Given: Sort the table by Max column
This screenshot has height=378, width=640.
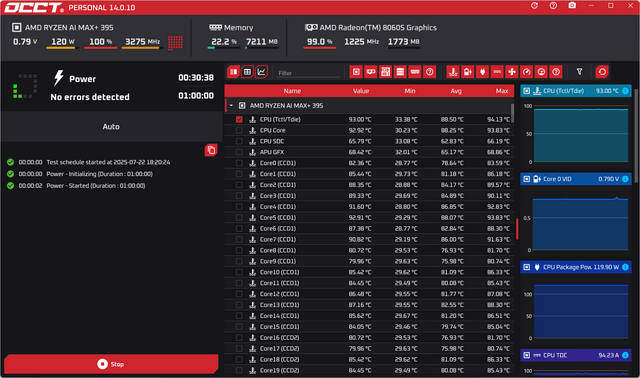Looking at the screenshot, I should pyautogui.click(x=502, y=91).
